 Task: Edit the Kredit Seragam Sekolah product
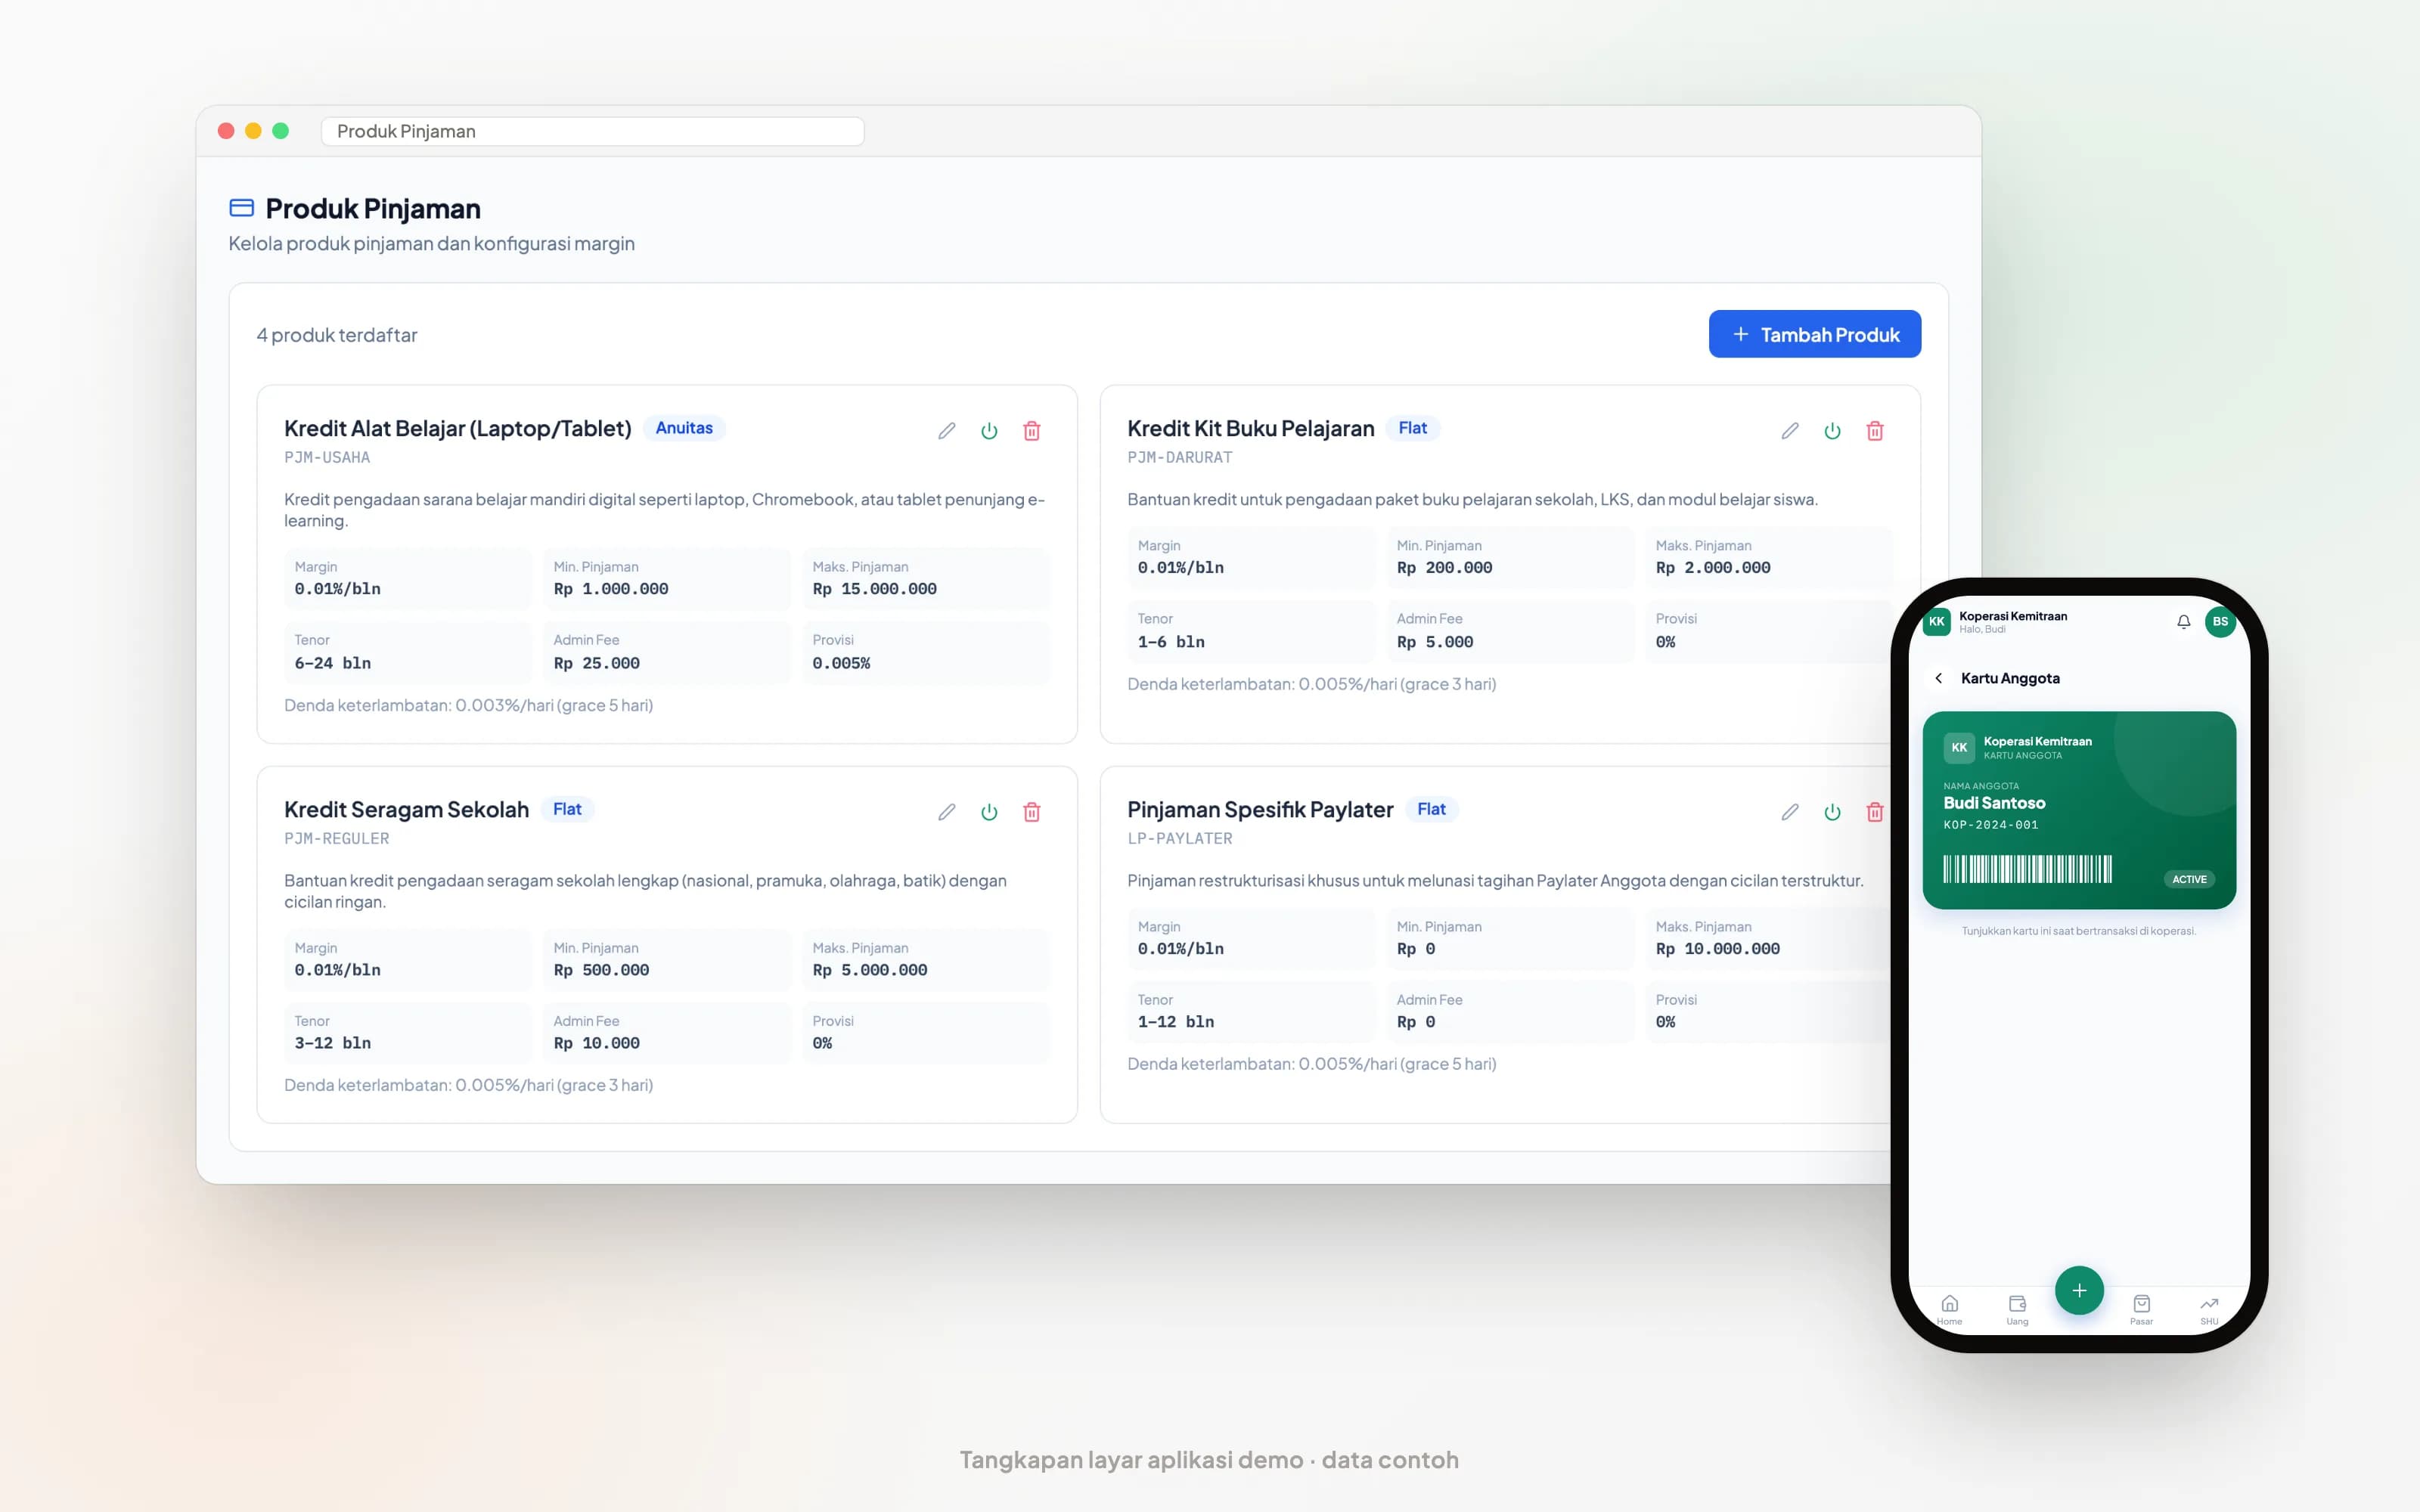(x=946, y=812)
